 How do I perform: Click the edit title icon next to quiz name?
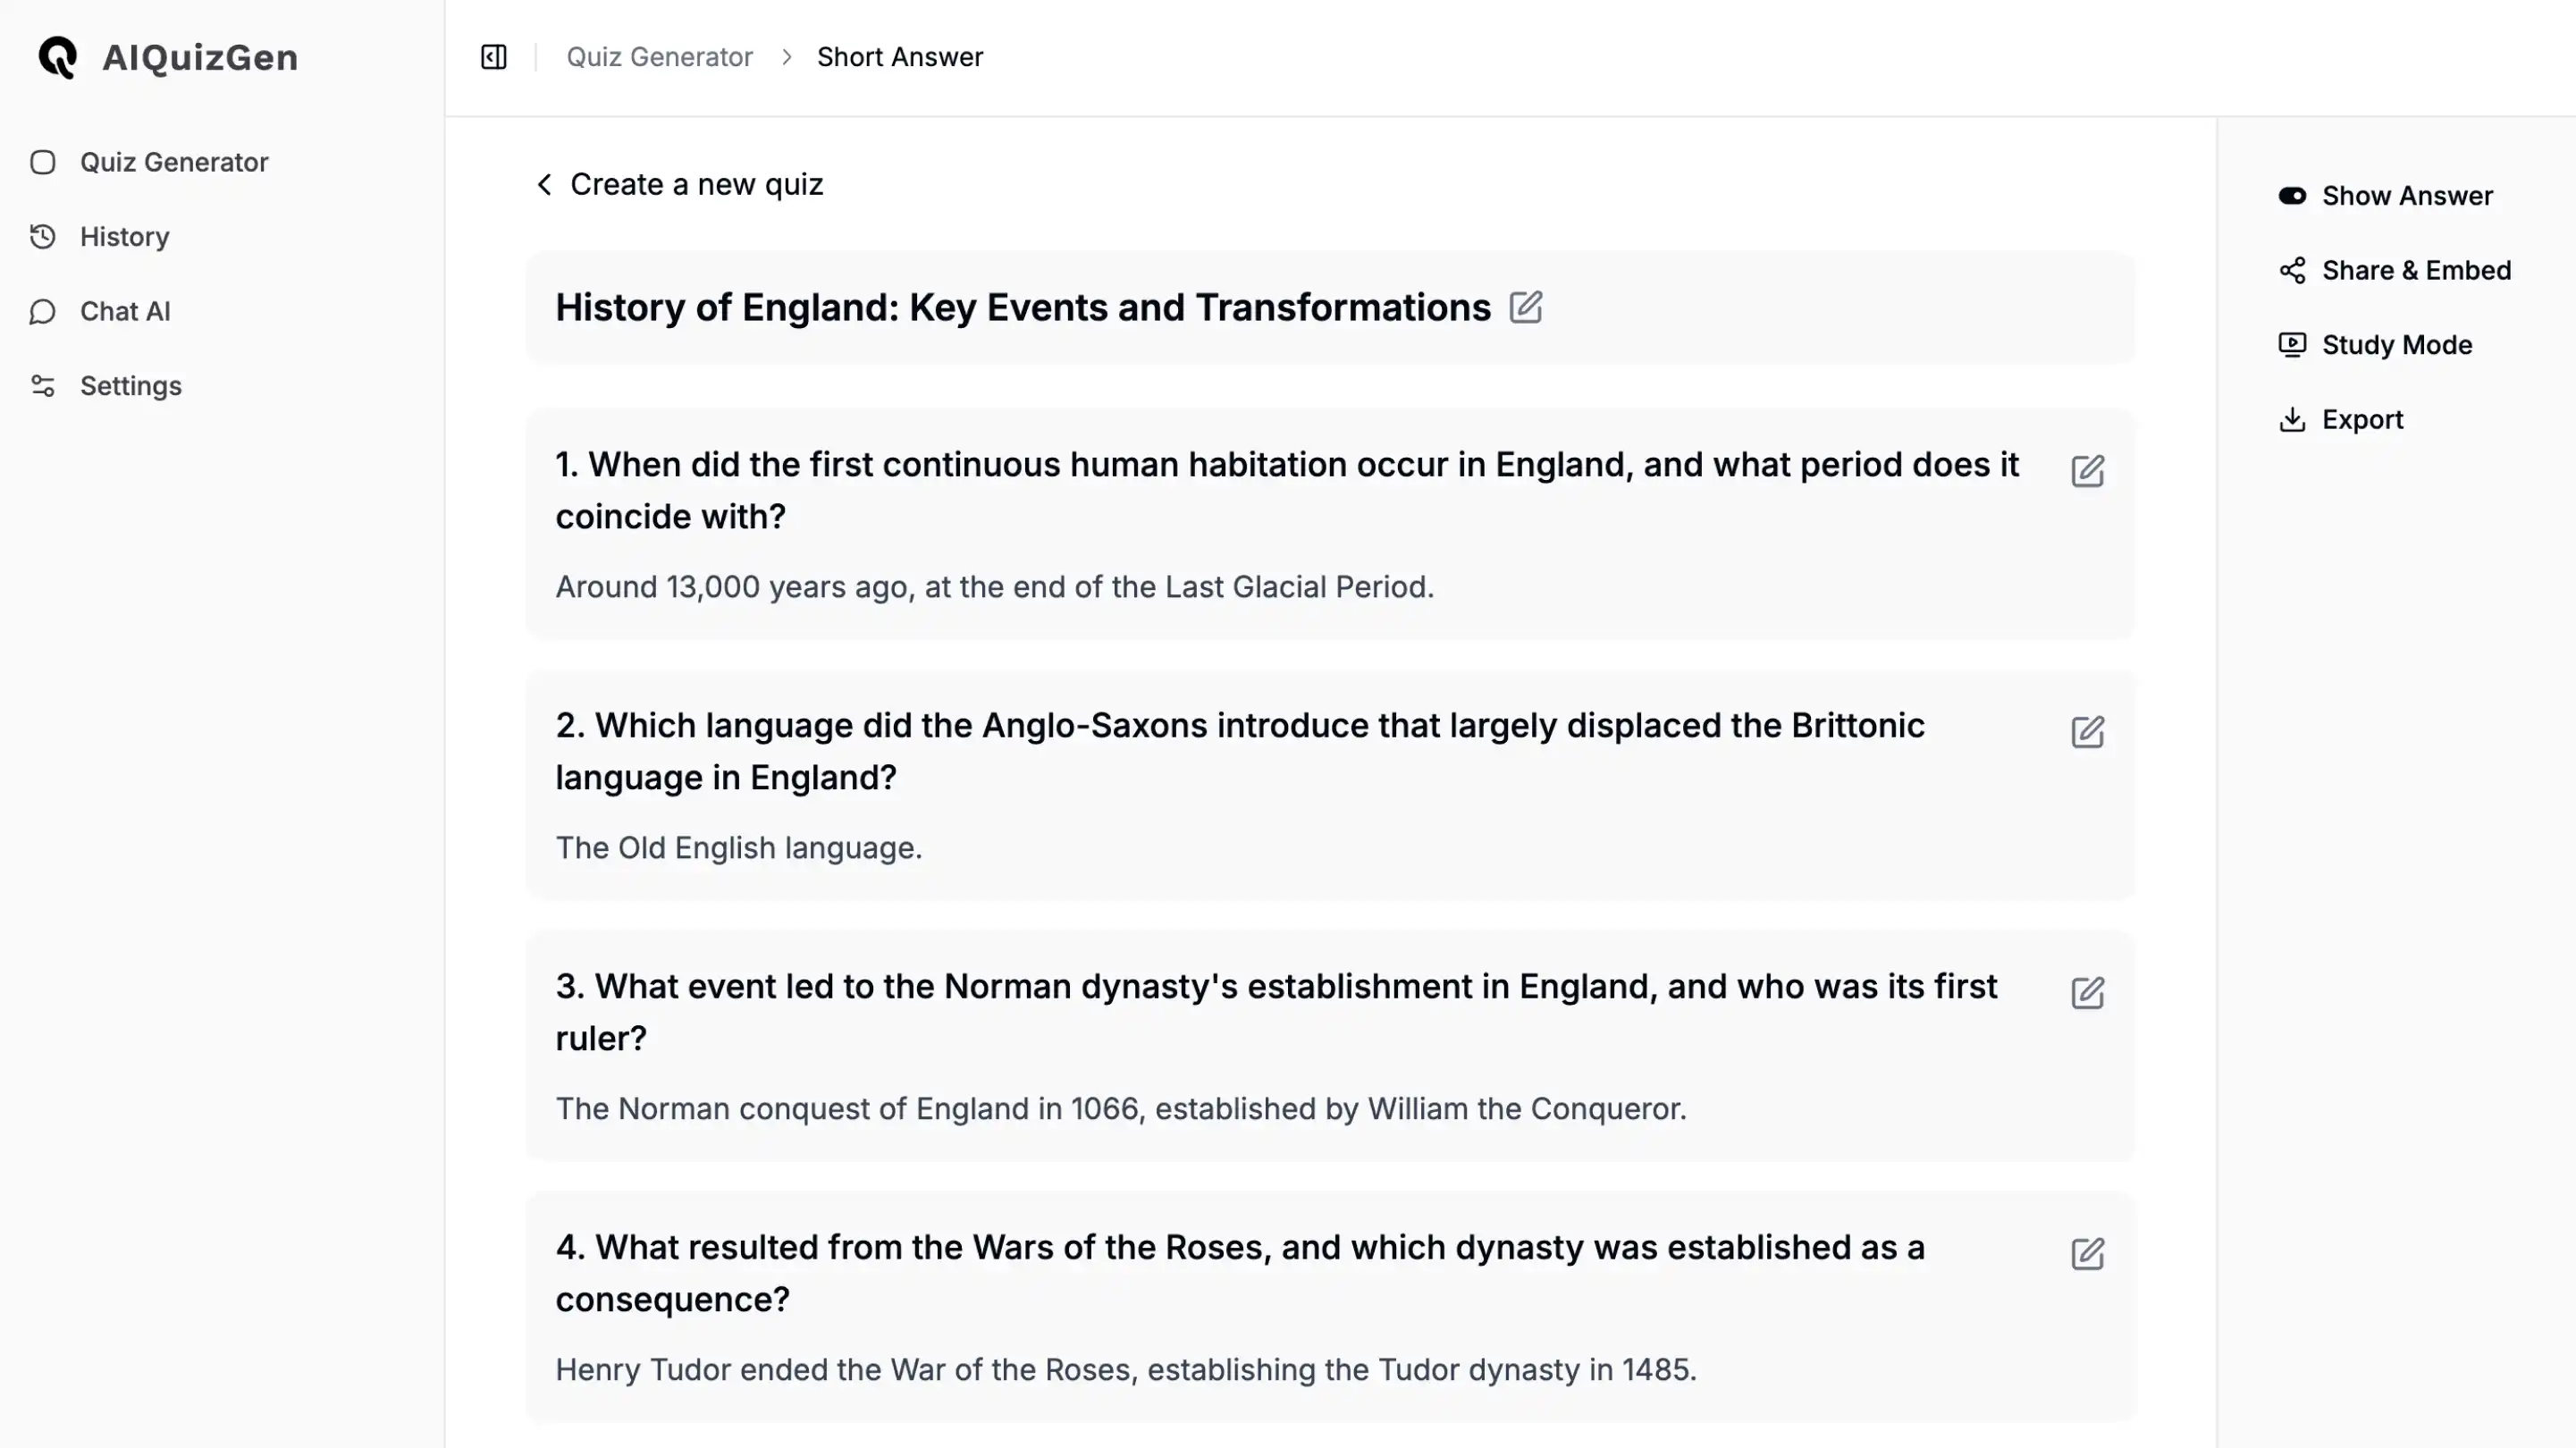click(x=1527, y=307)
